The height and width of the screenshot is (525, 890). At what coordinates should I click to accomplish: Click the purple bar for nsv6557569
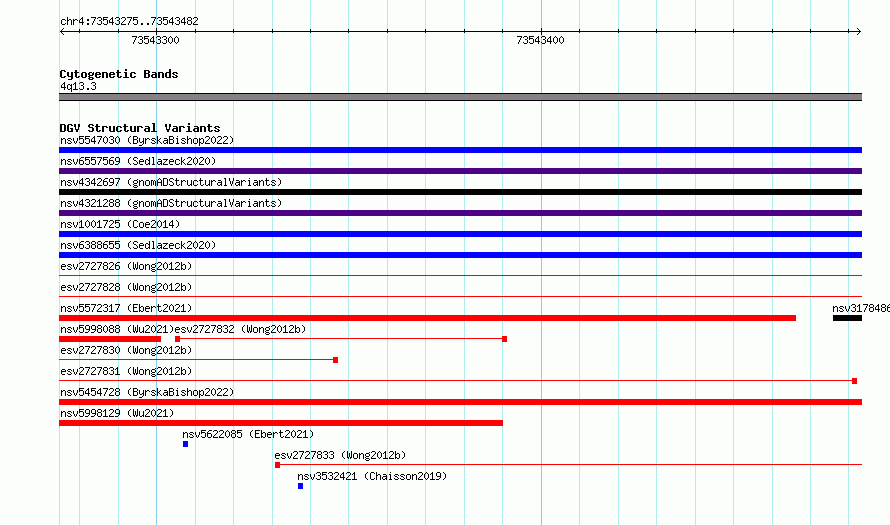point(460,171)
